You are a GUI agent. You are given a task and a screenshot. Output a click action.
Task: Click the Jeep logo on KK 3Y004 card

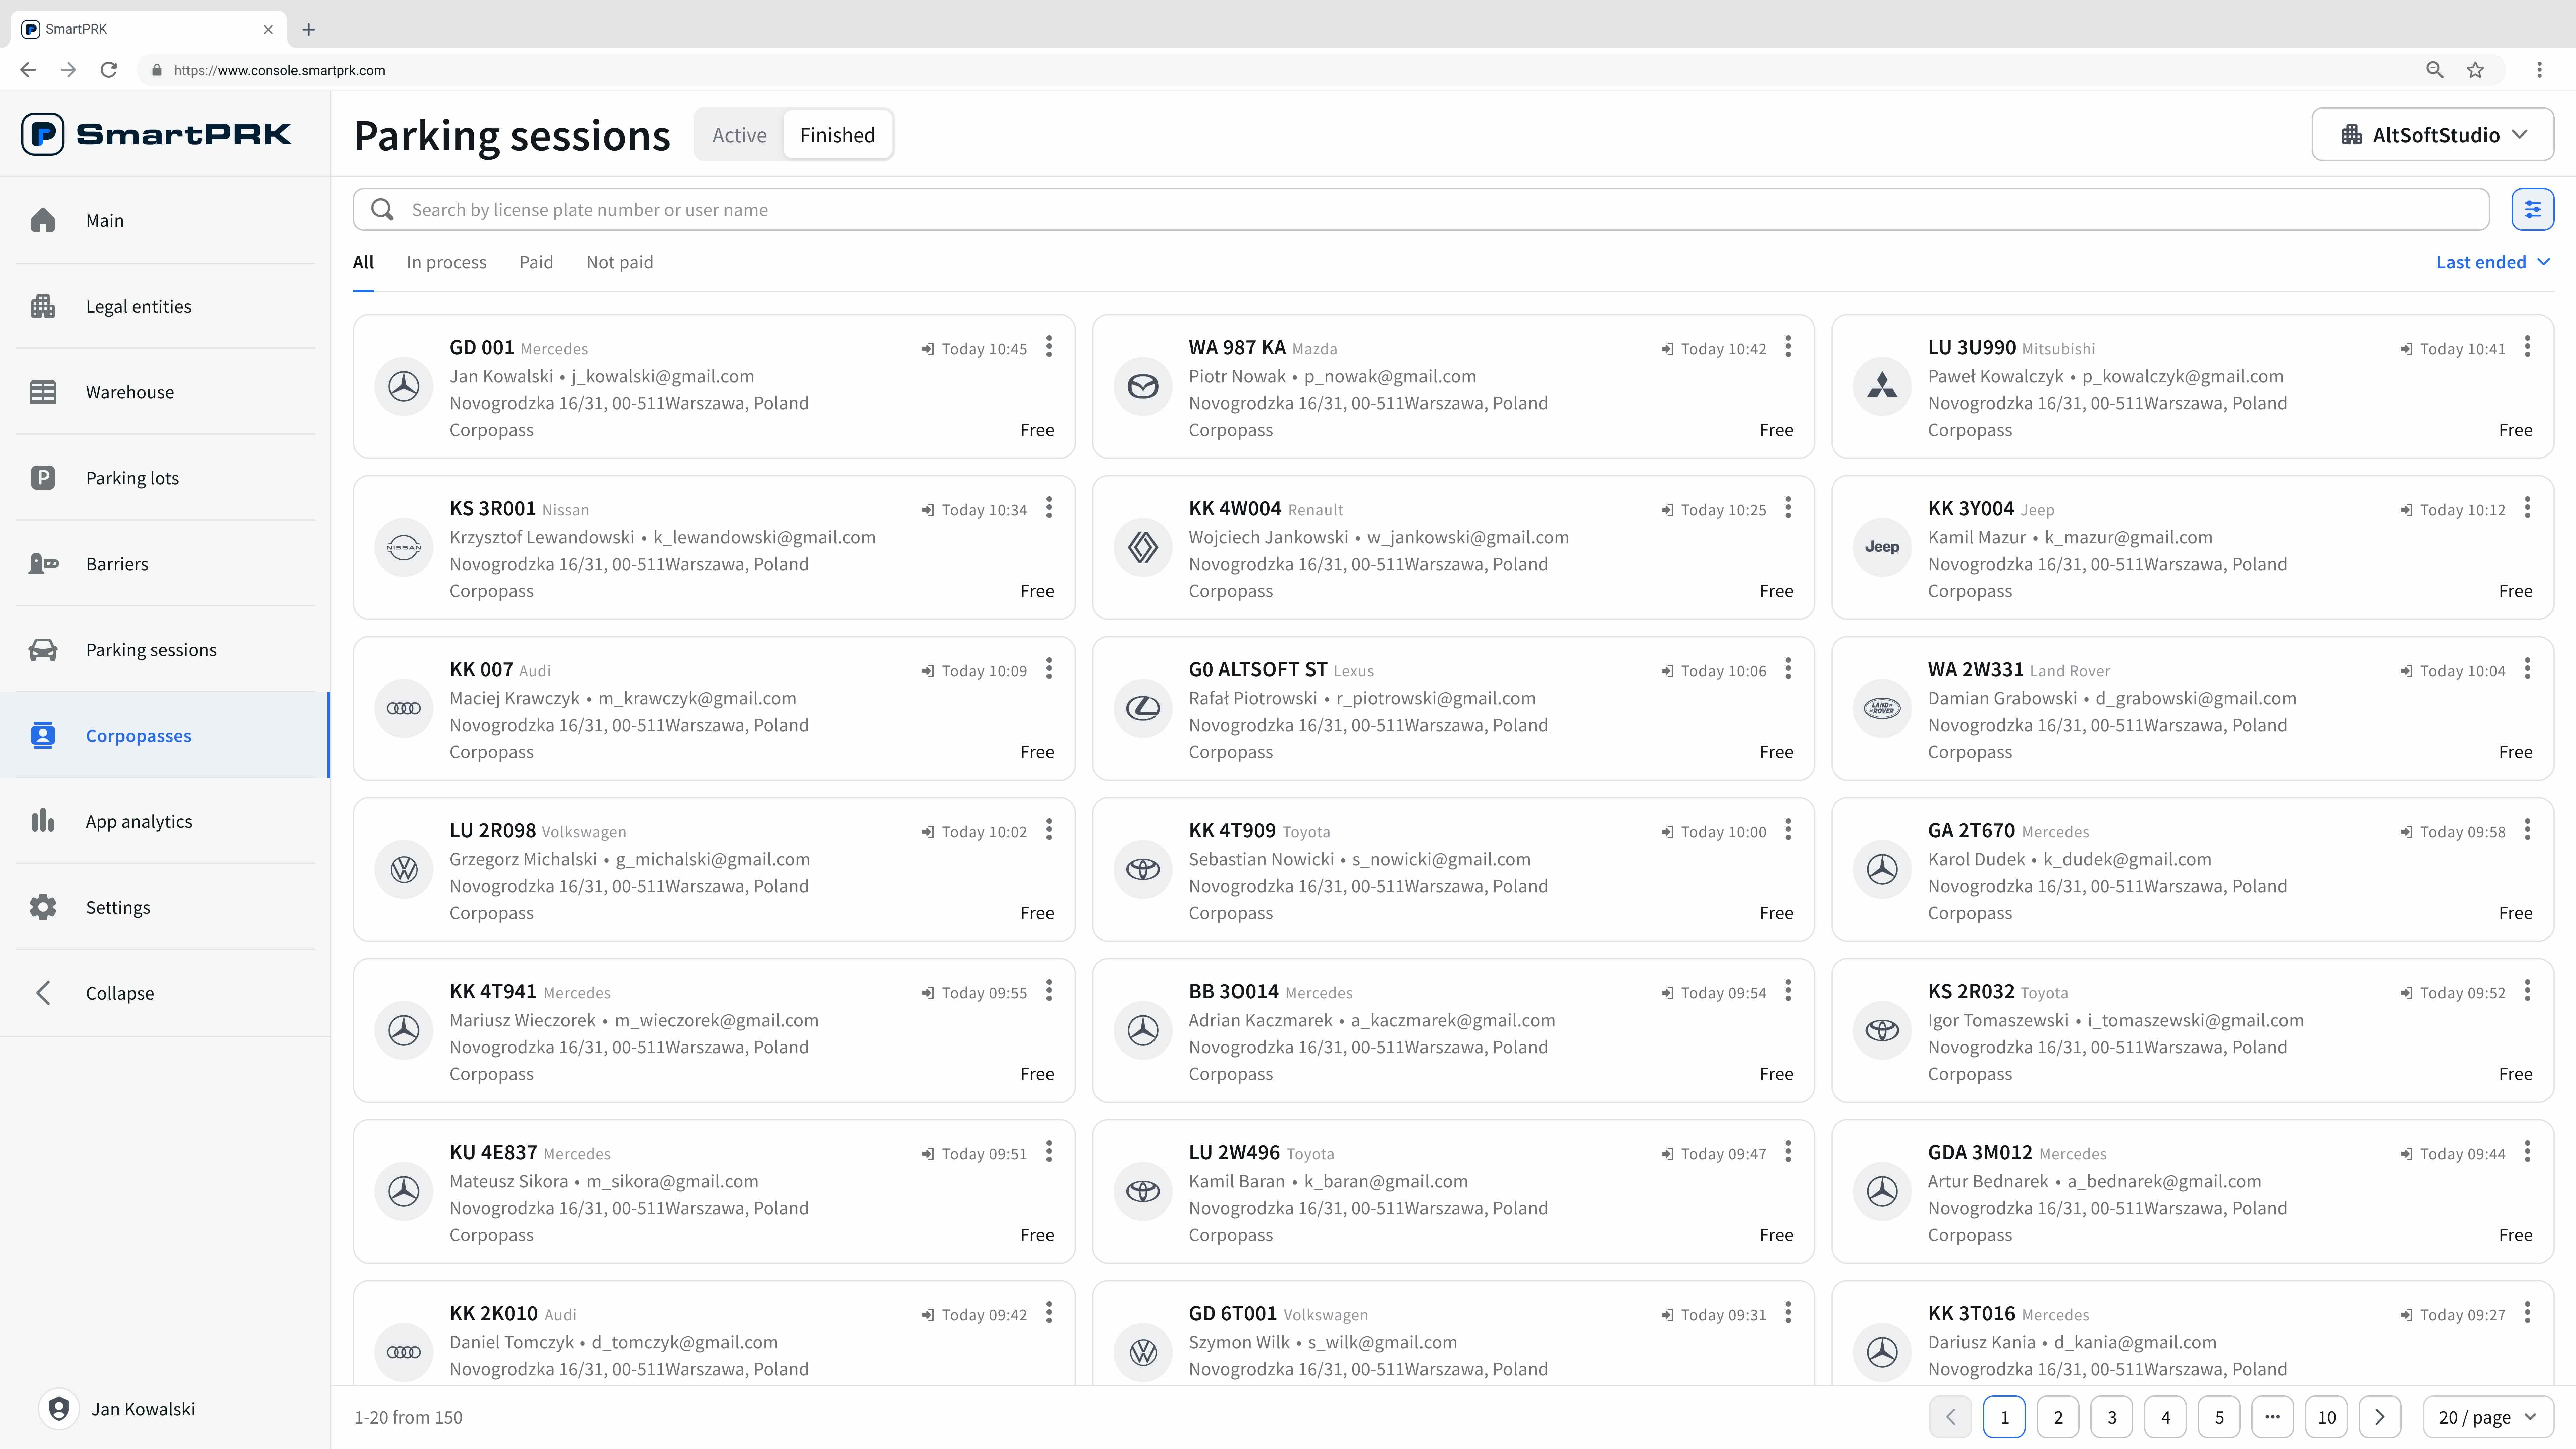[1882, 548]
